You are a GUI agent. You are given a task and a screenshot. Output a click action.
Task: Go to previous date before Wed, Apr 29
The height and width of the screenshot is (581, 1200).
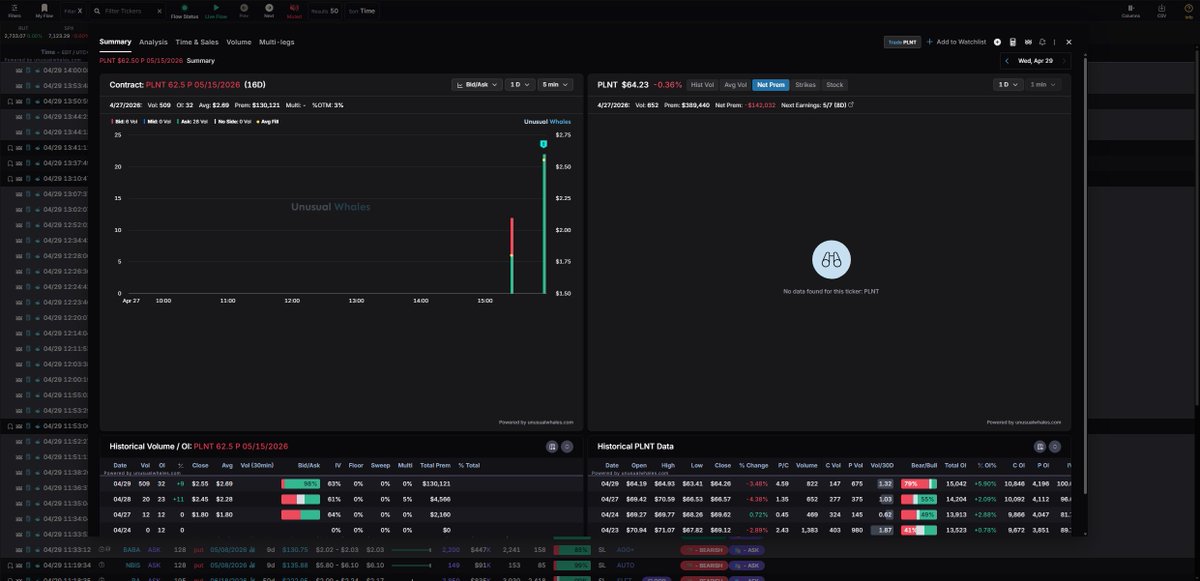[x=1007, y=61]
